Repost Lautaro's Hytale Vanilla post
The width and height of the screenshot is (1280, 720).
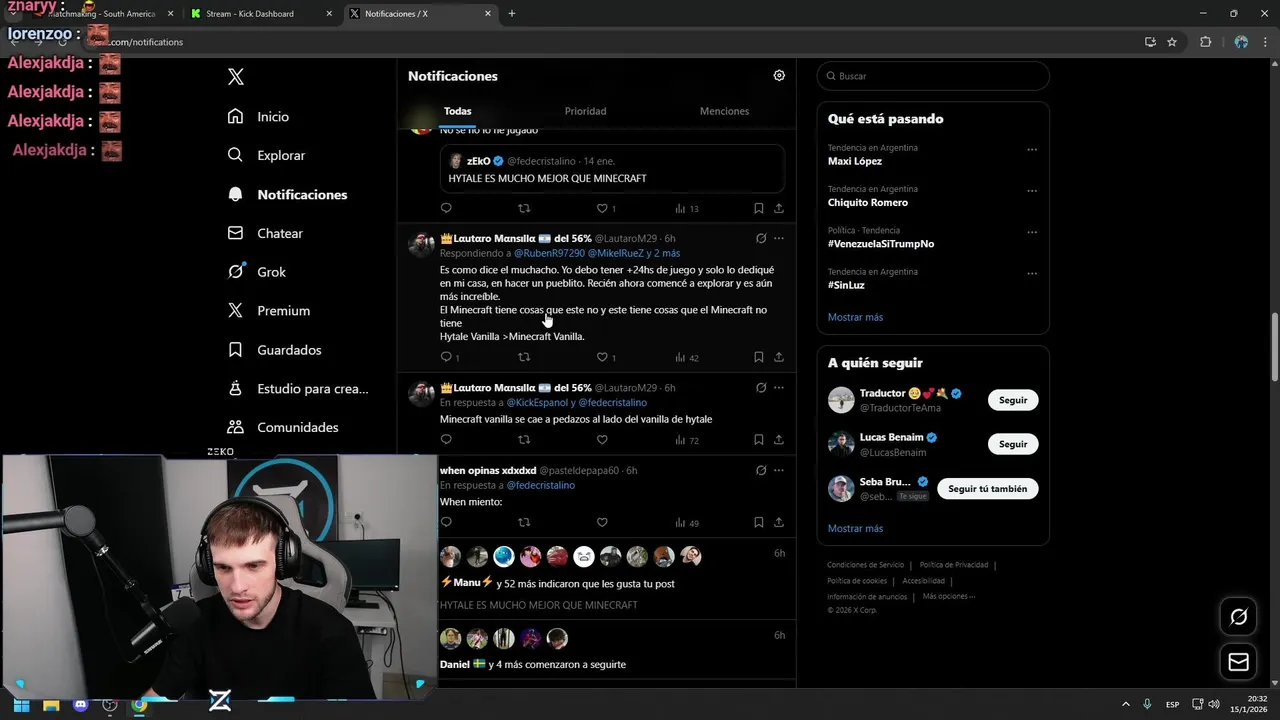click(x=524, y=357)
